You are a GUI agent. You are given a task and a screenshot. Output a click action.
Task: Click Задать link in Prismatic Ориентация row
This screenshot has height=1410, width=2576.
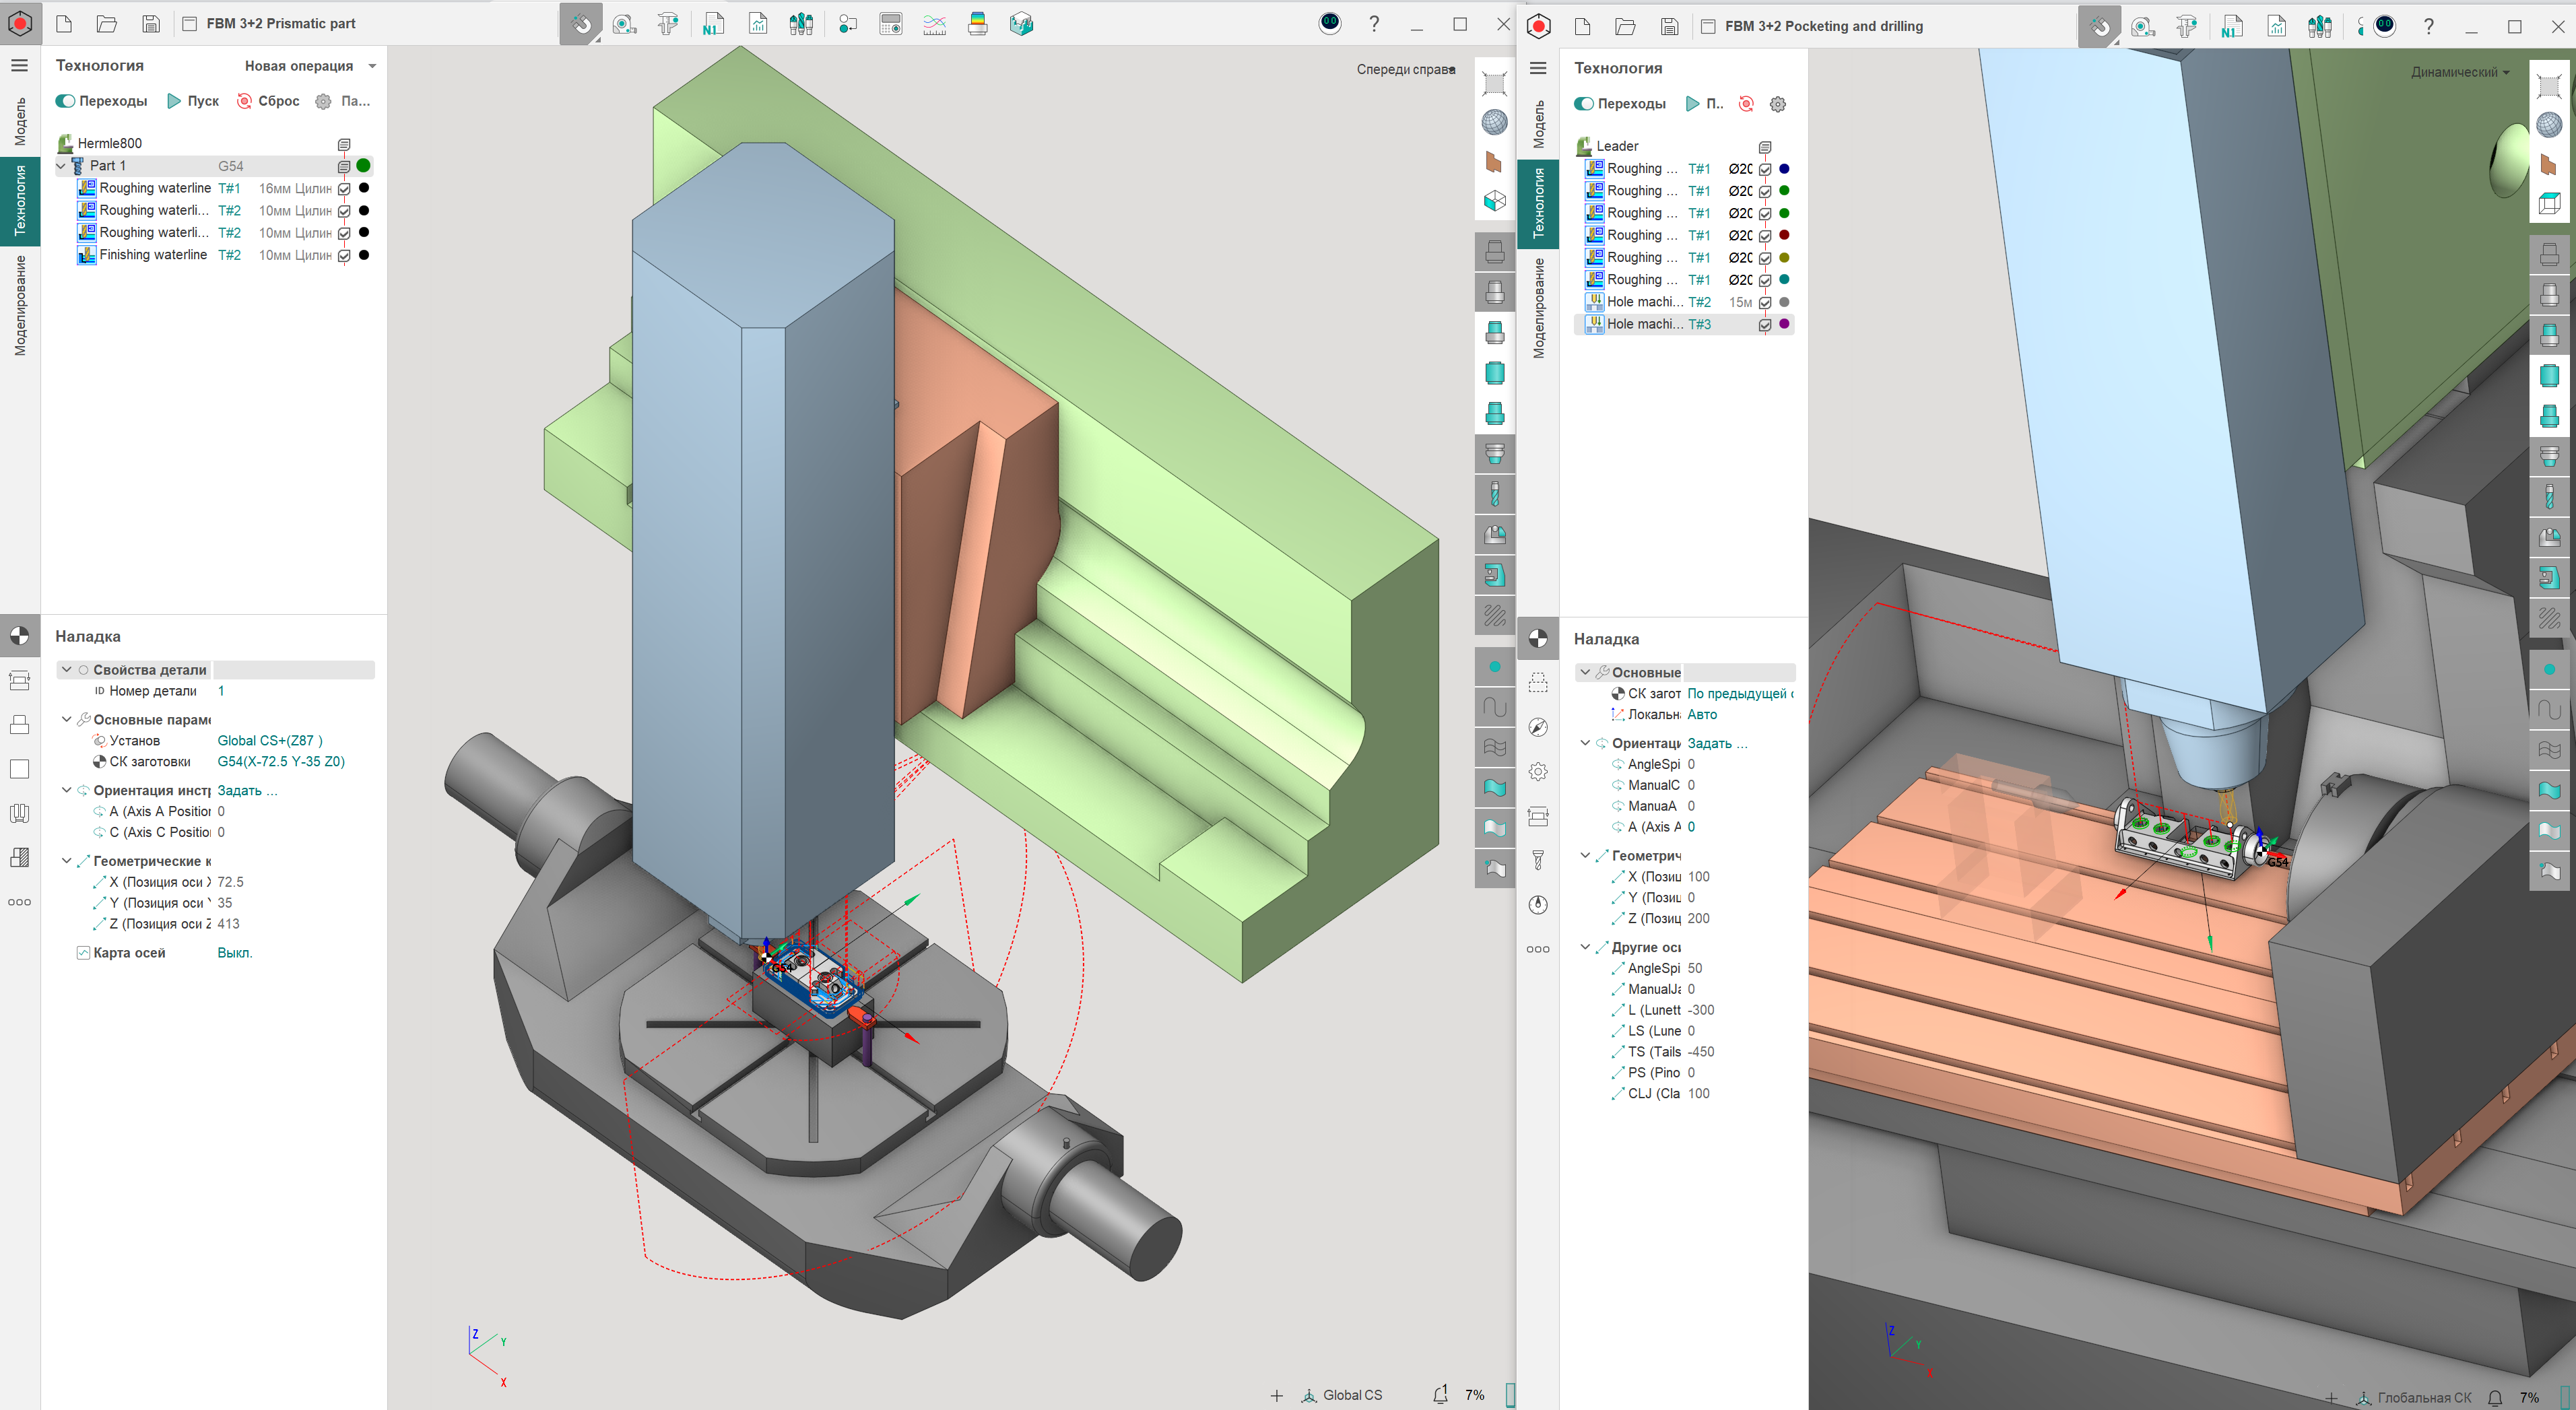pyautogui.click(x=247, y=790)
